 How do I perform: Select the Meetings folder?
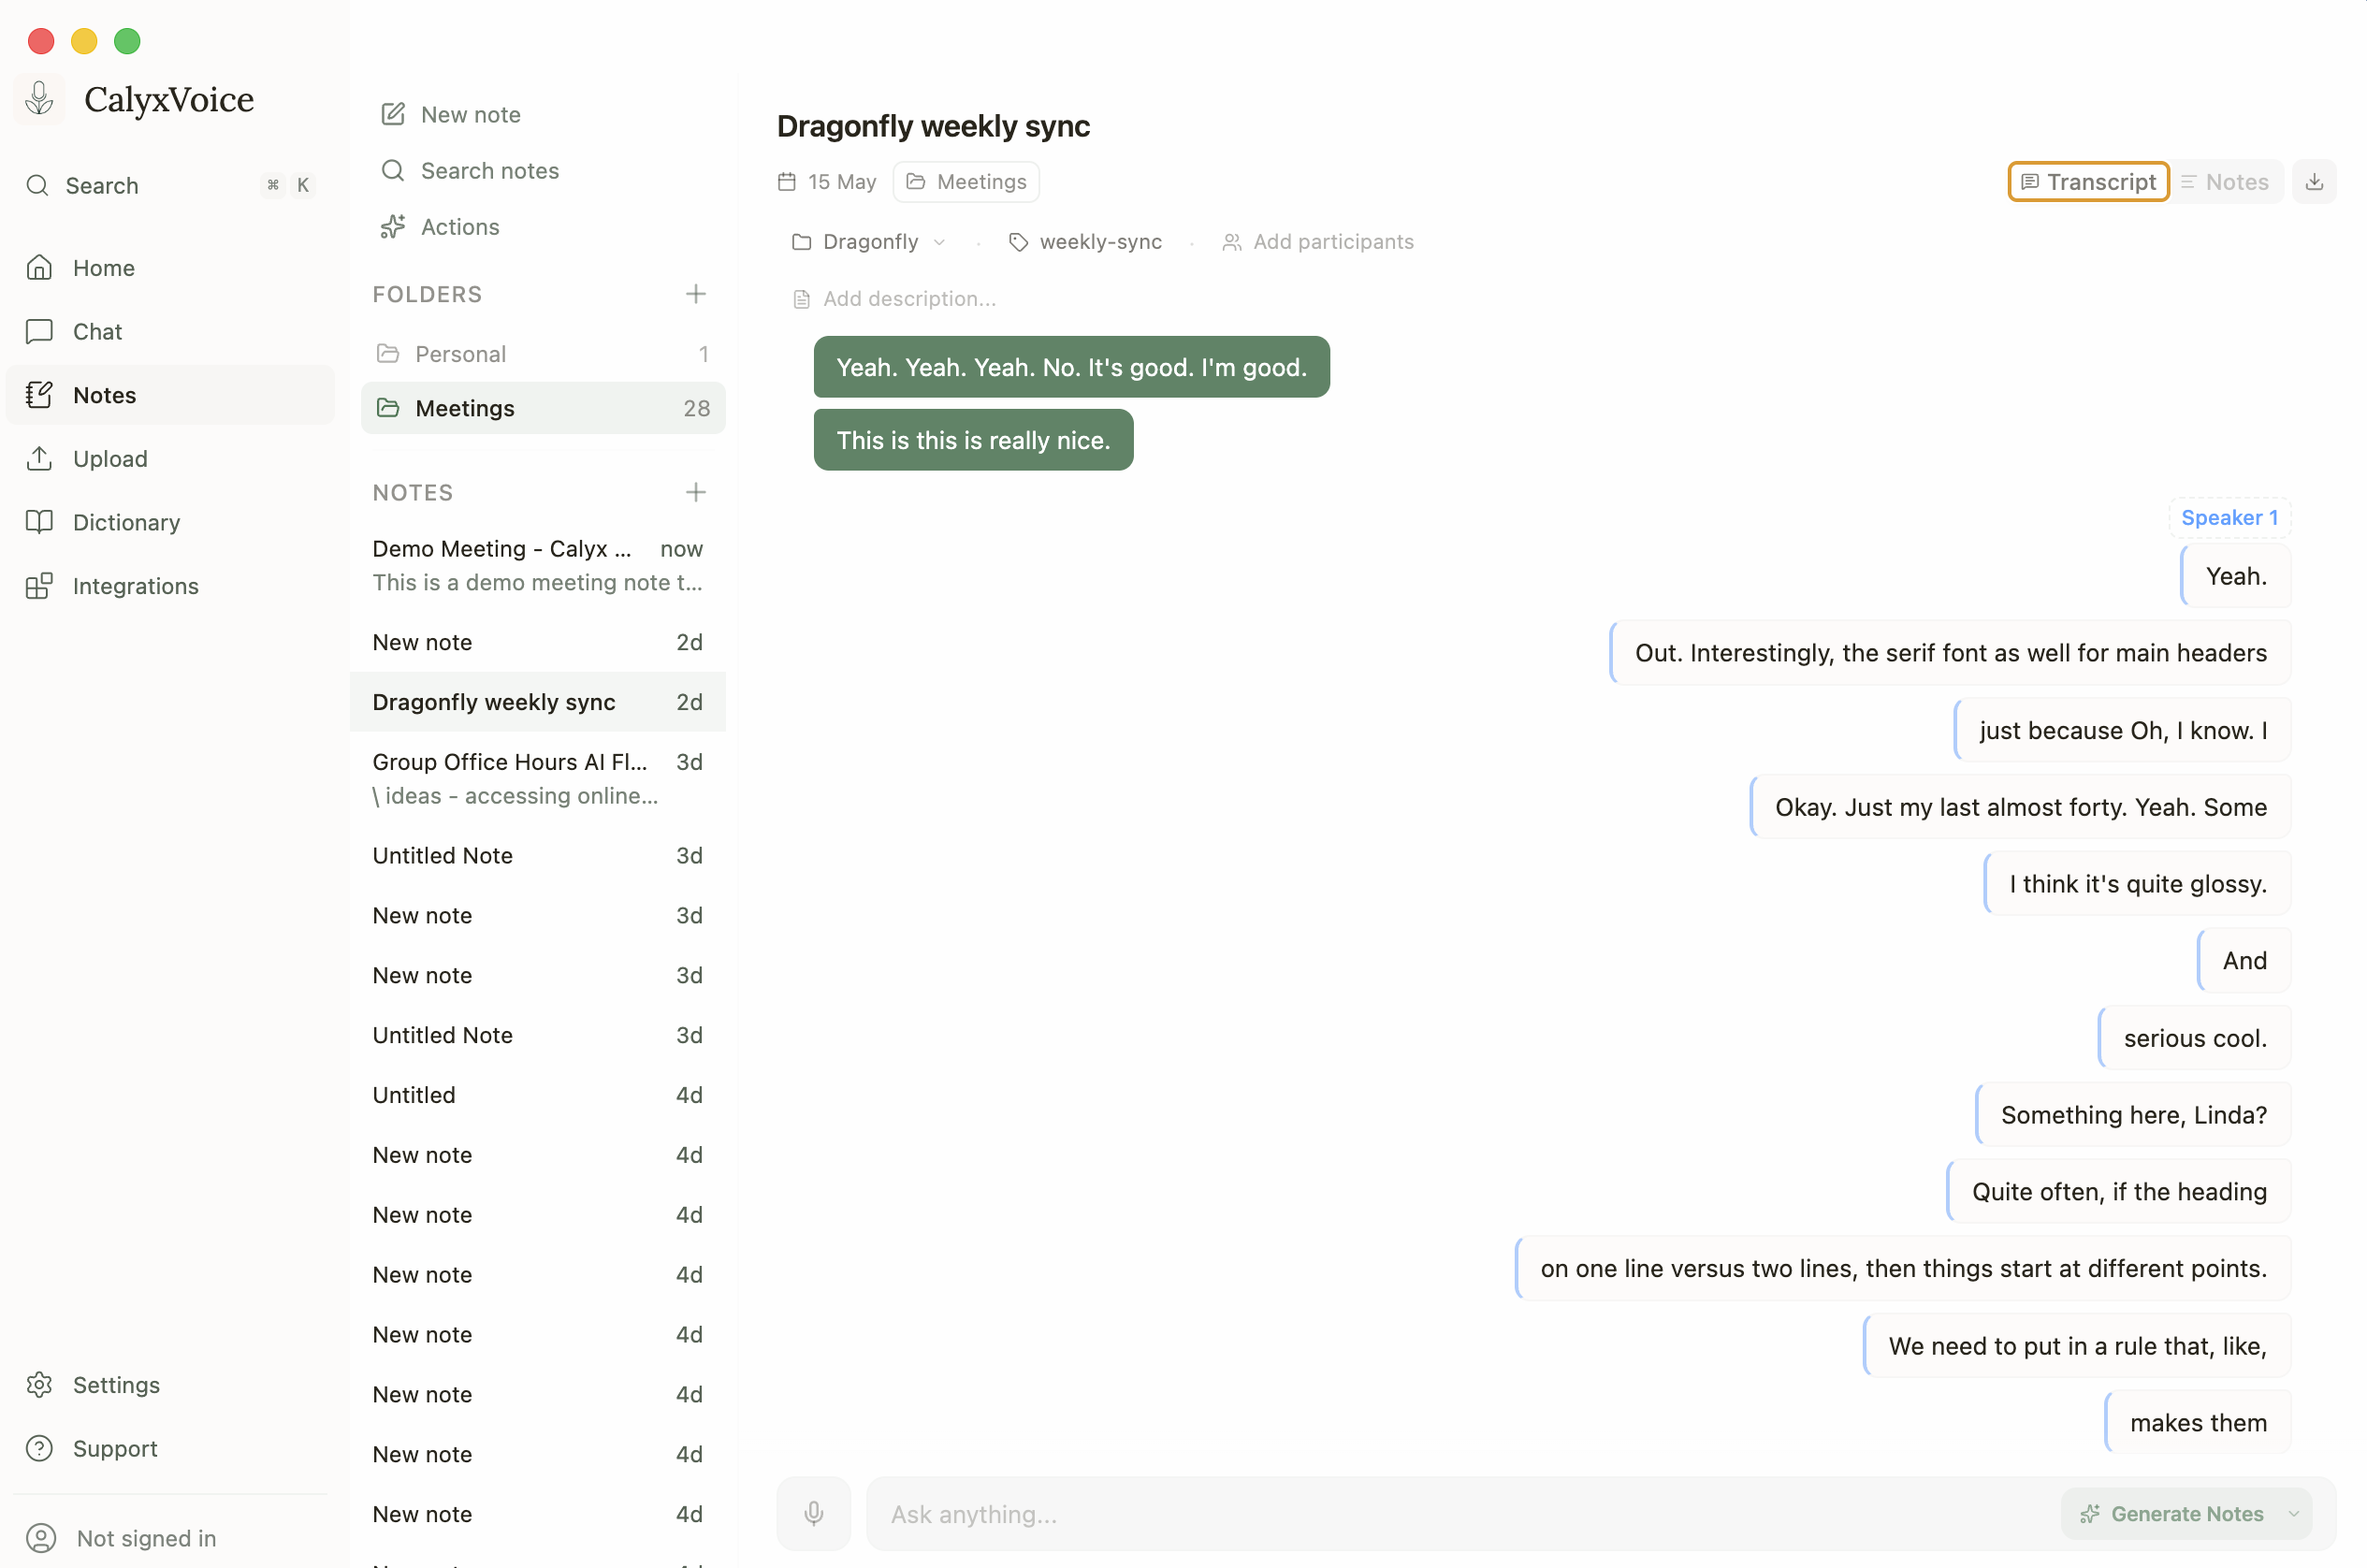(x=543, y=408)
